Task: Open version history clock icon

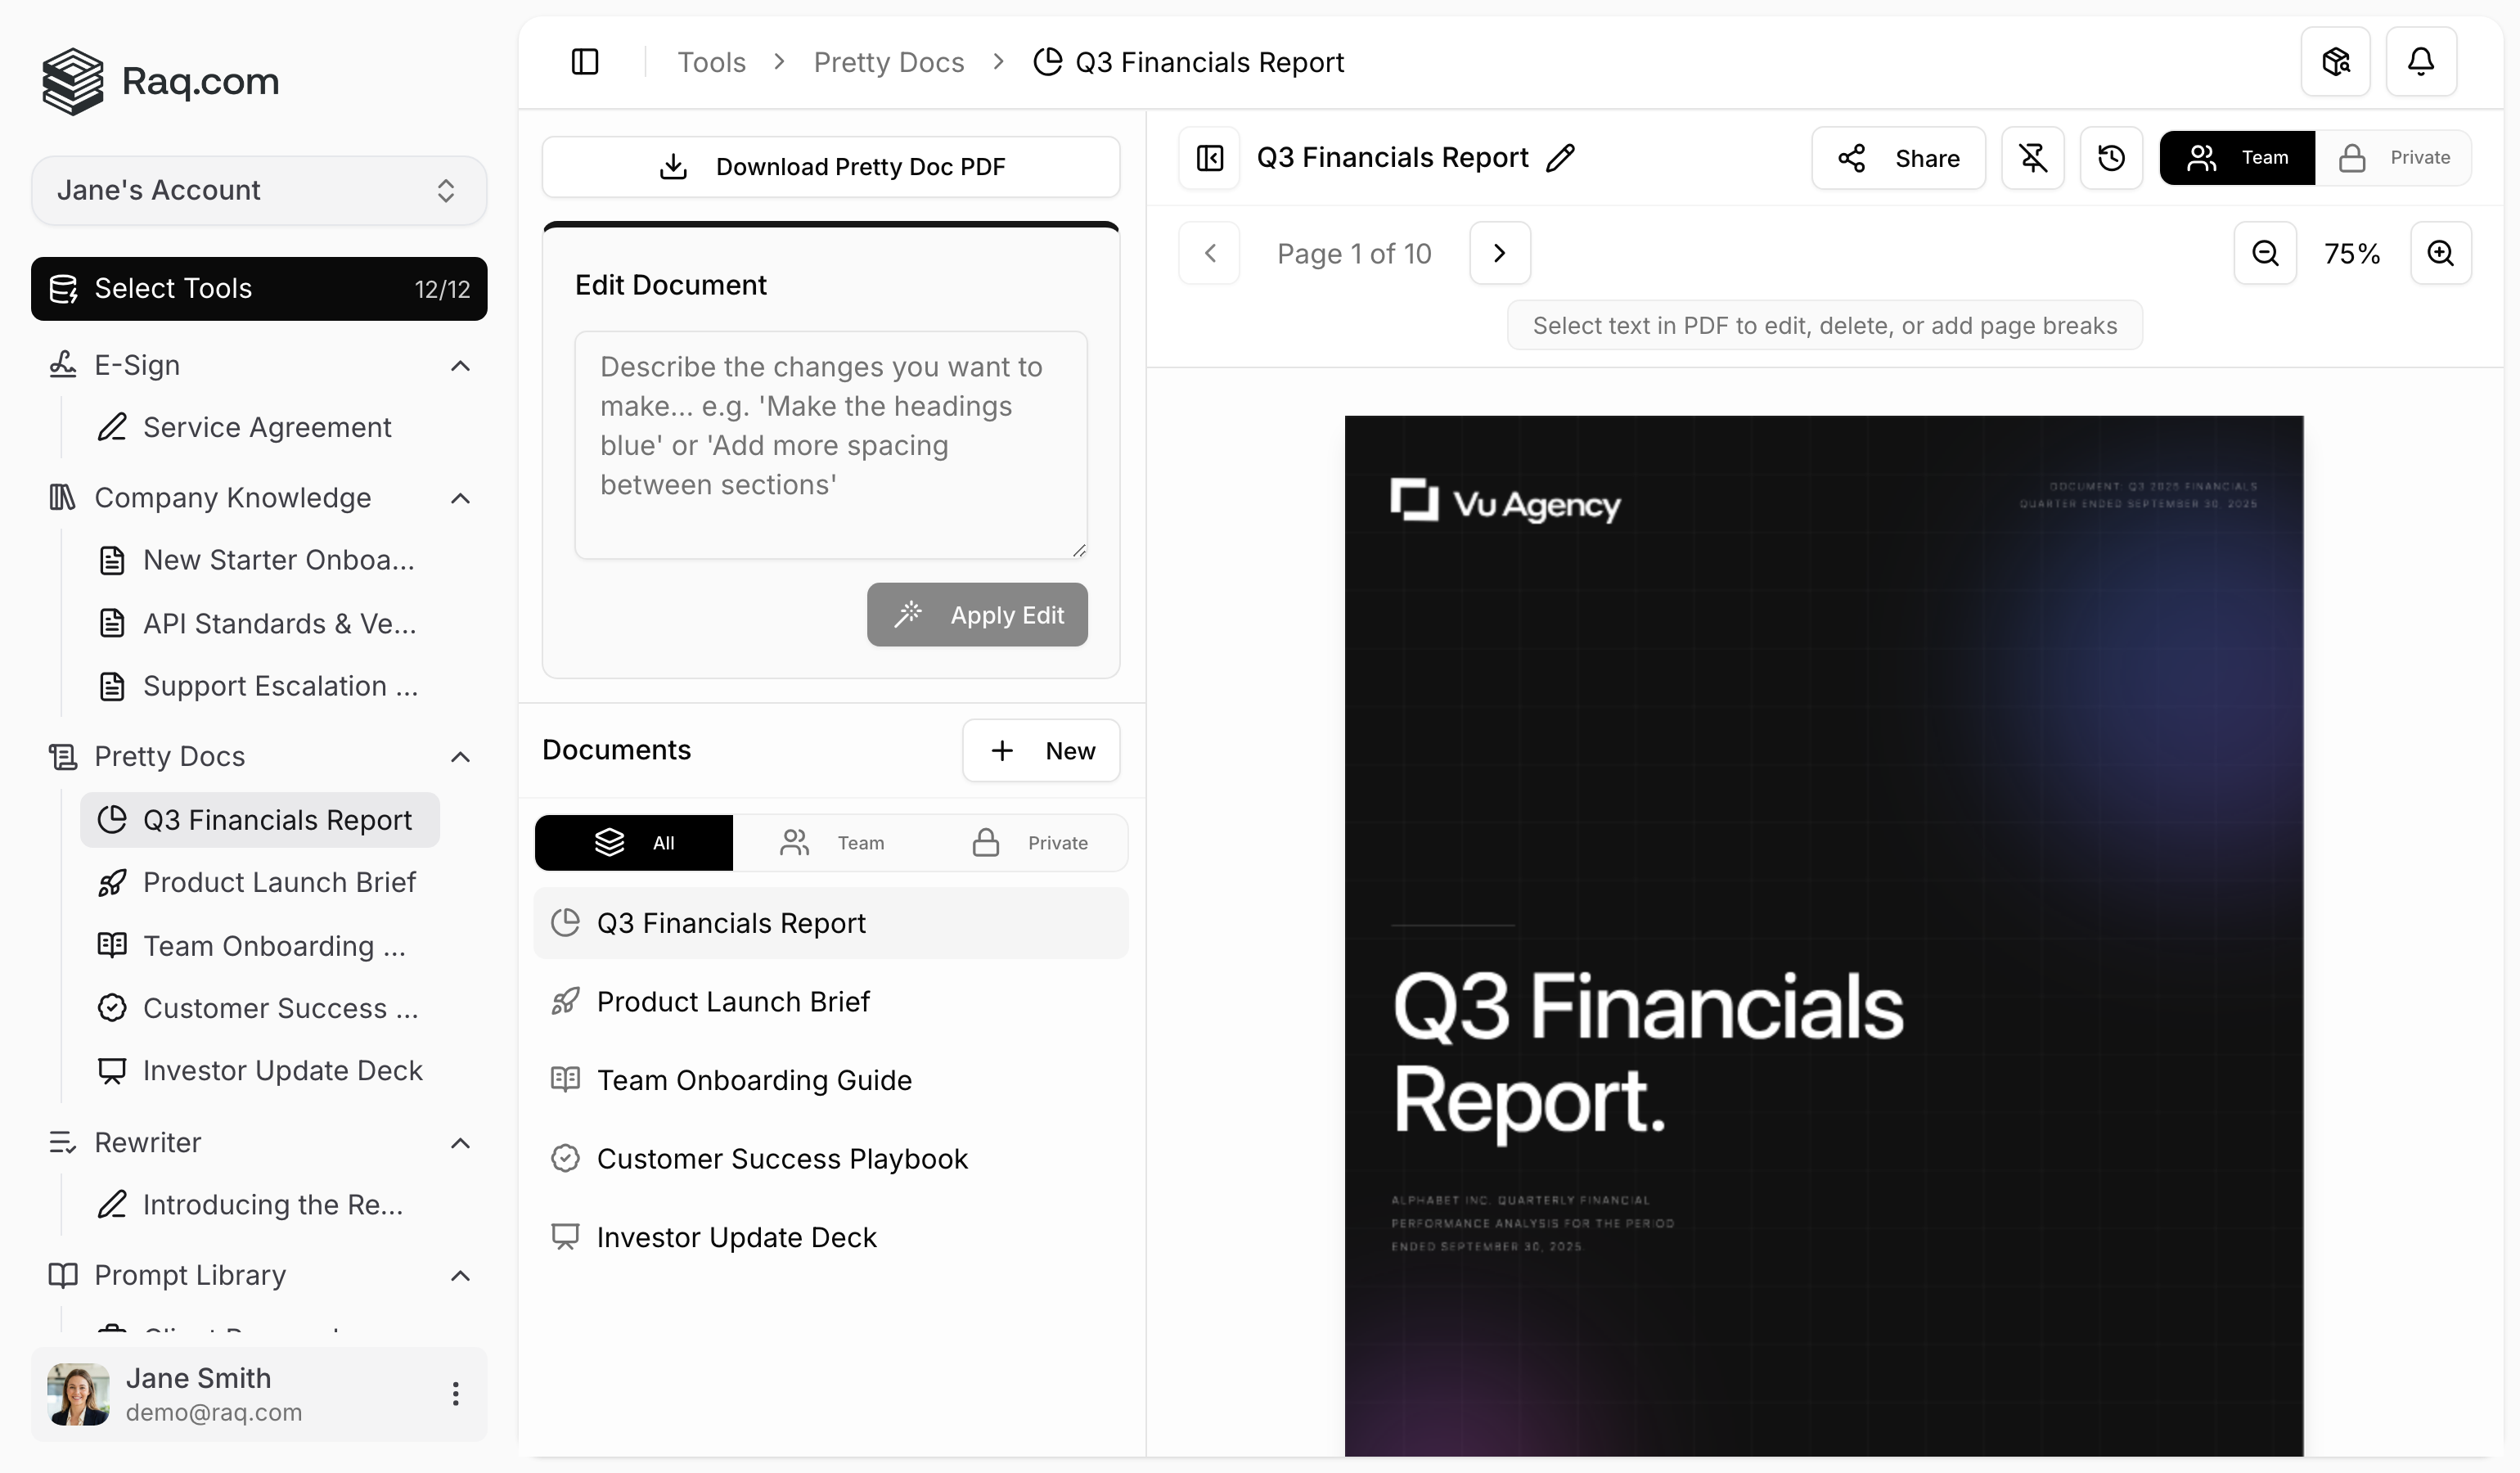Action: pyautogui.click(x=2111, y=158)
